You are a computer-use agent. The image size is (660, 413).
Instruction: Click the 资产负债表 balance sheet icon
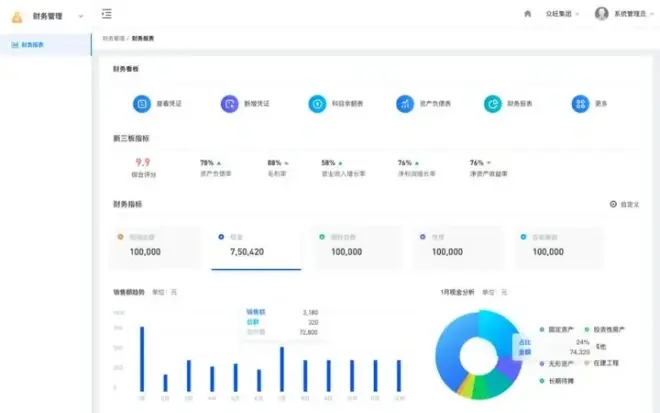pyautogui.click(x=404, y=103)
